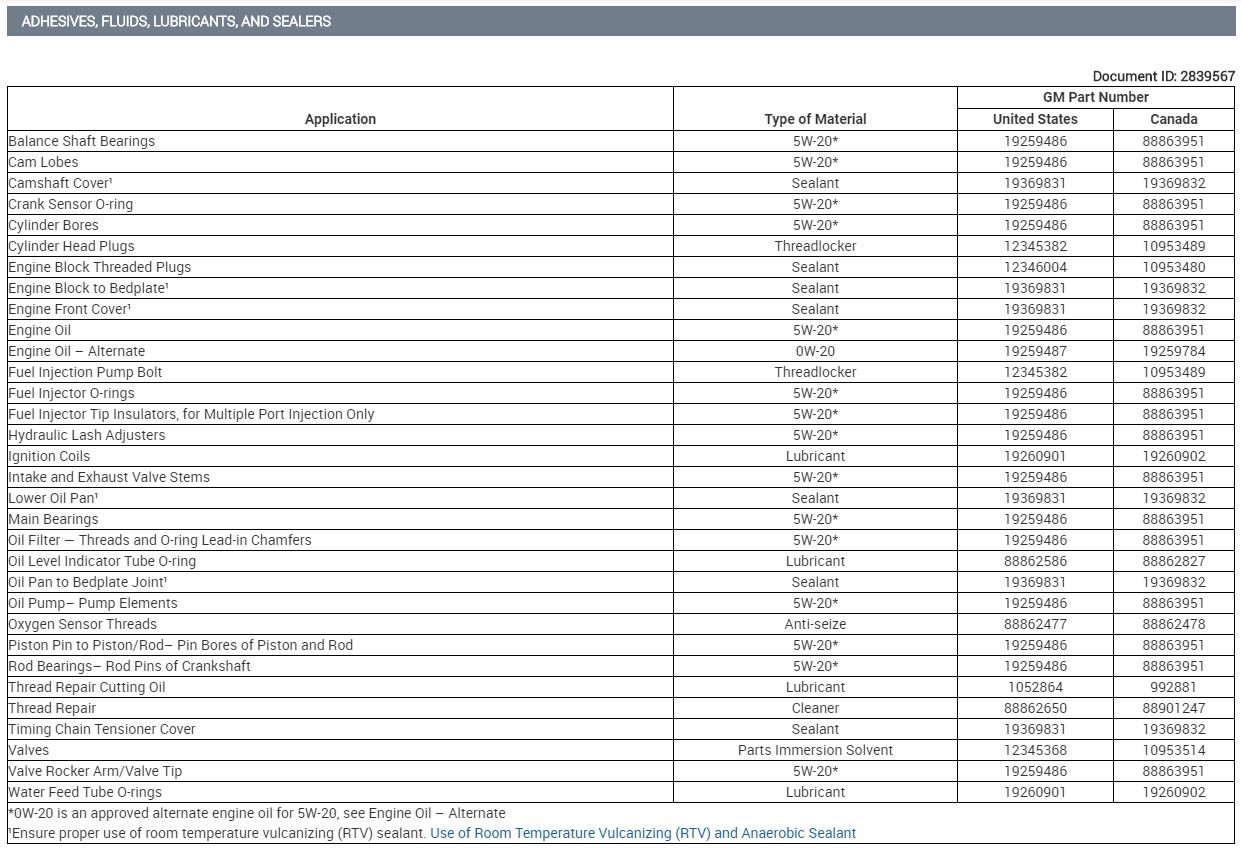Click the Application column header
The image size is (1241, 851).
[340, 119]
